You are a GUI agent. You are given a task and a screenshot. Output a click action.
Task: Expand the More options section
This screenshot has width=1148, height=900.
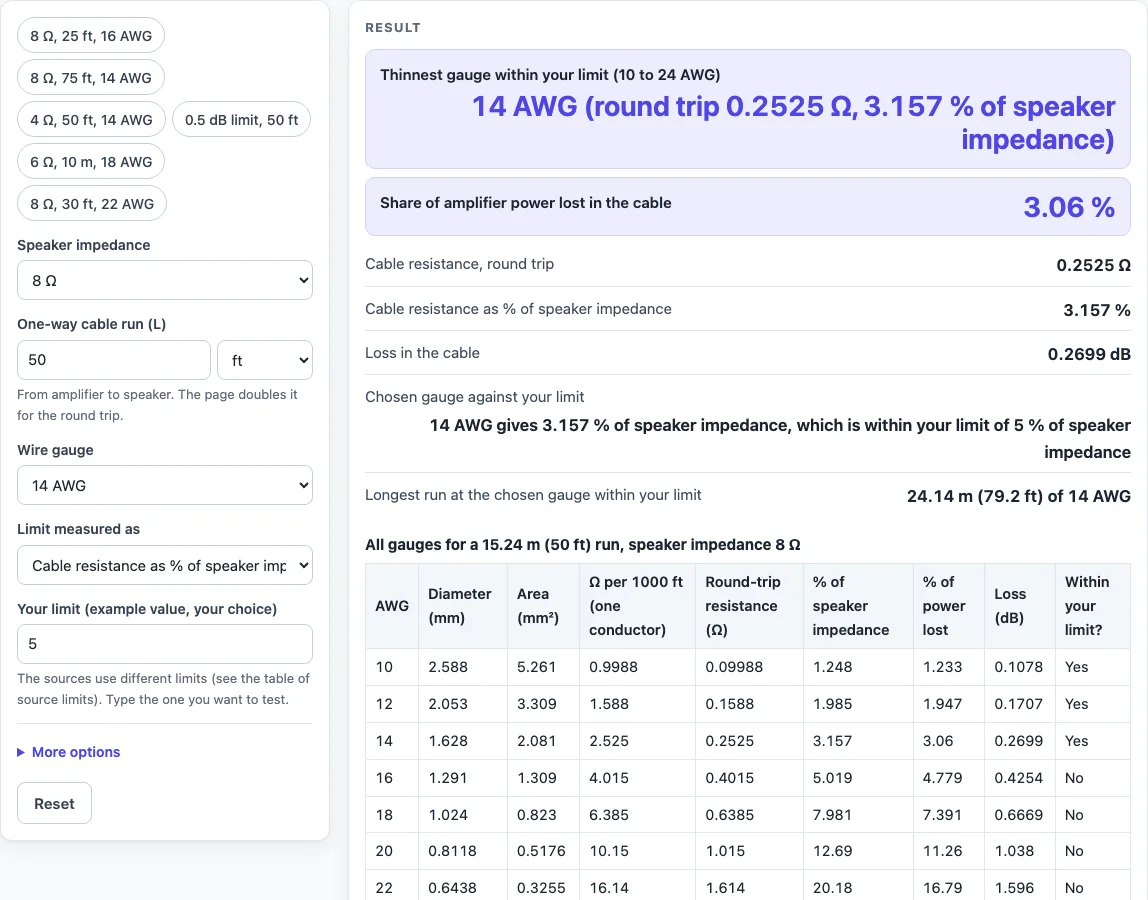pyautogui.click(x=69, y=752)
